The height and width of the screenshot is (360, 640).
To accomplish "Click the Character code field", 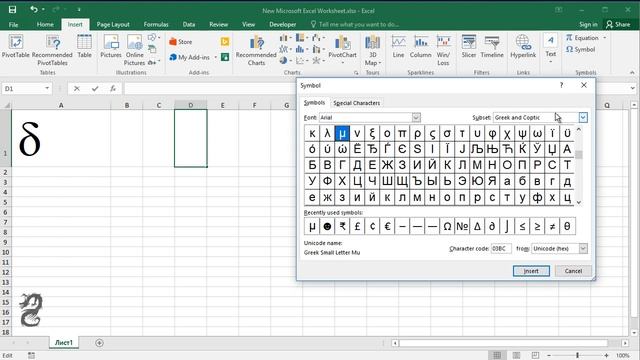I will tap(501, 248).
